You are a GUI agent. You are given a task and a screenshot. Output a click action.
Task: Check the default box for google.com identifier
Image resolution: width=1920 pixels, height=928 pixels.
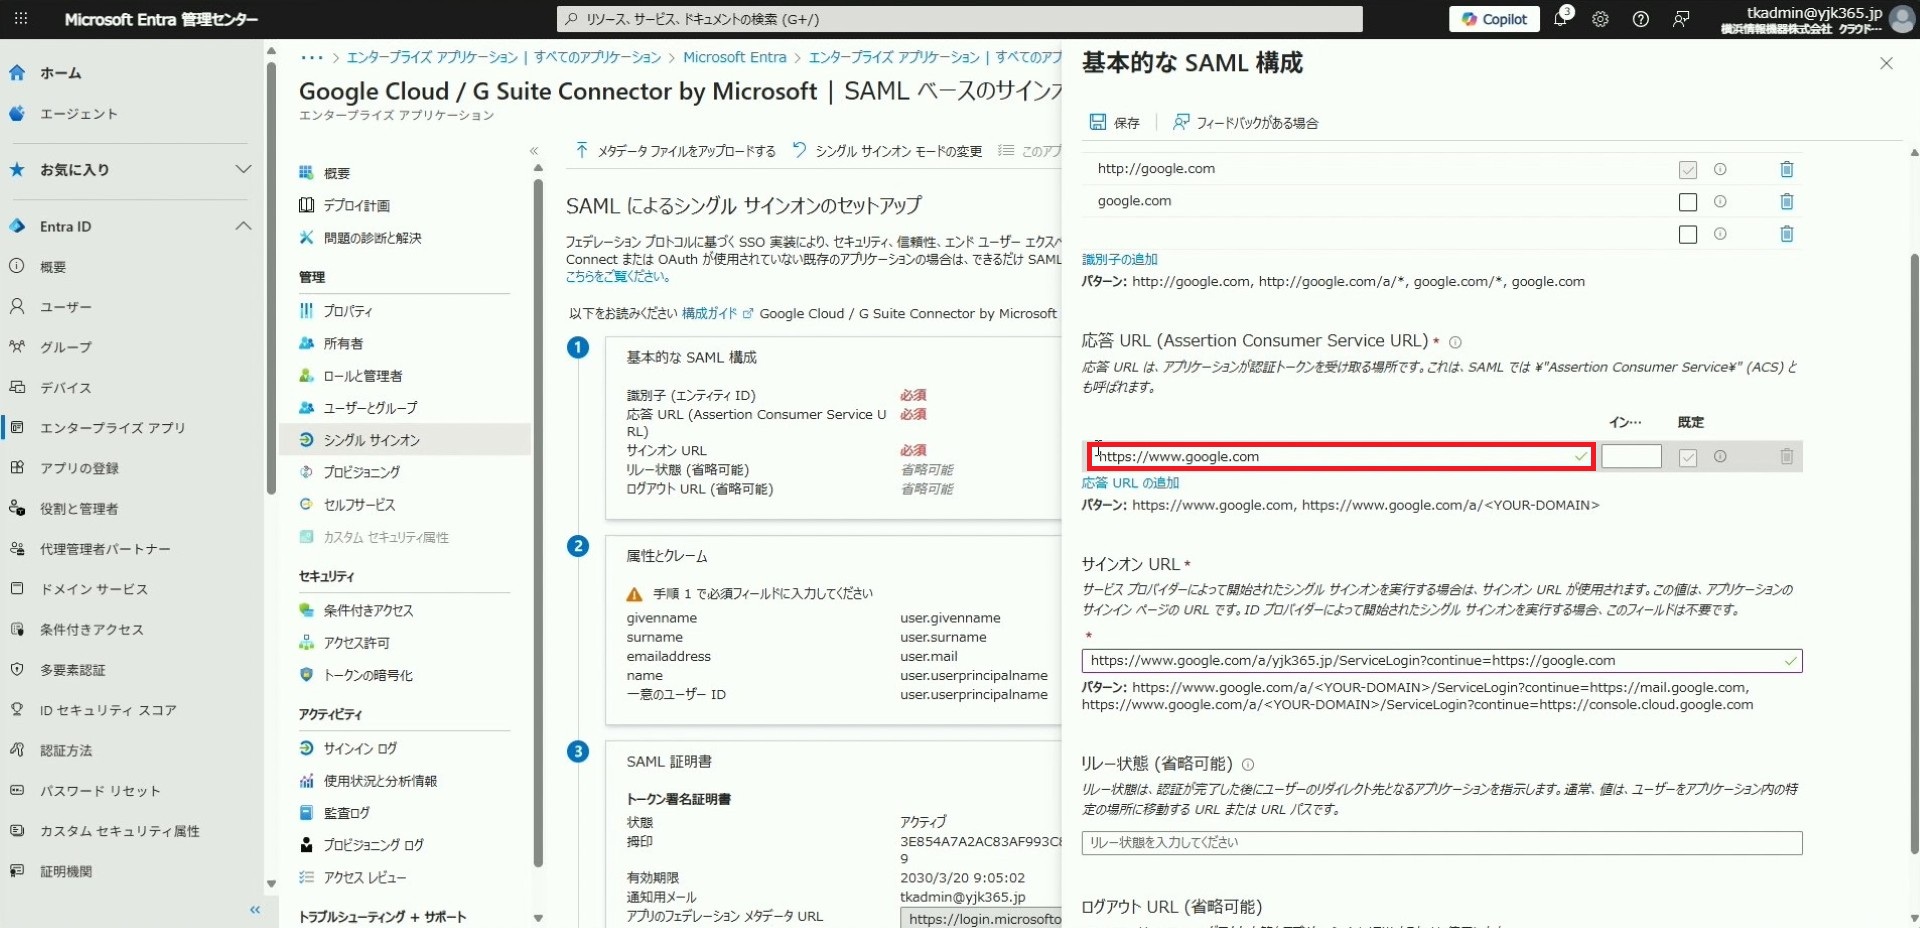coord(1688,202)
